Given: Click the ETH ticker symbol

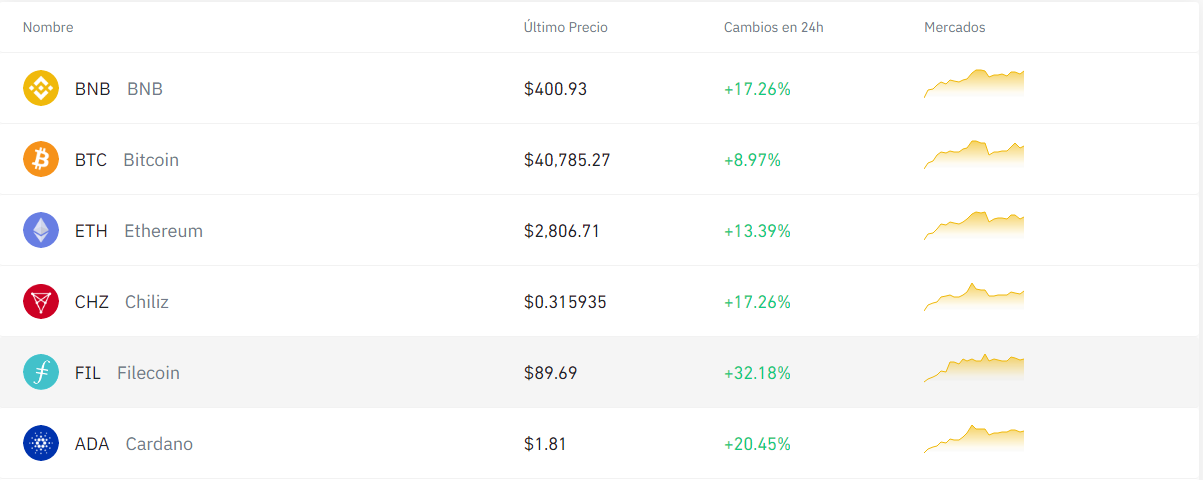Looking at the screenshot, I should coord(91,231).
